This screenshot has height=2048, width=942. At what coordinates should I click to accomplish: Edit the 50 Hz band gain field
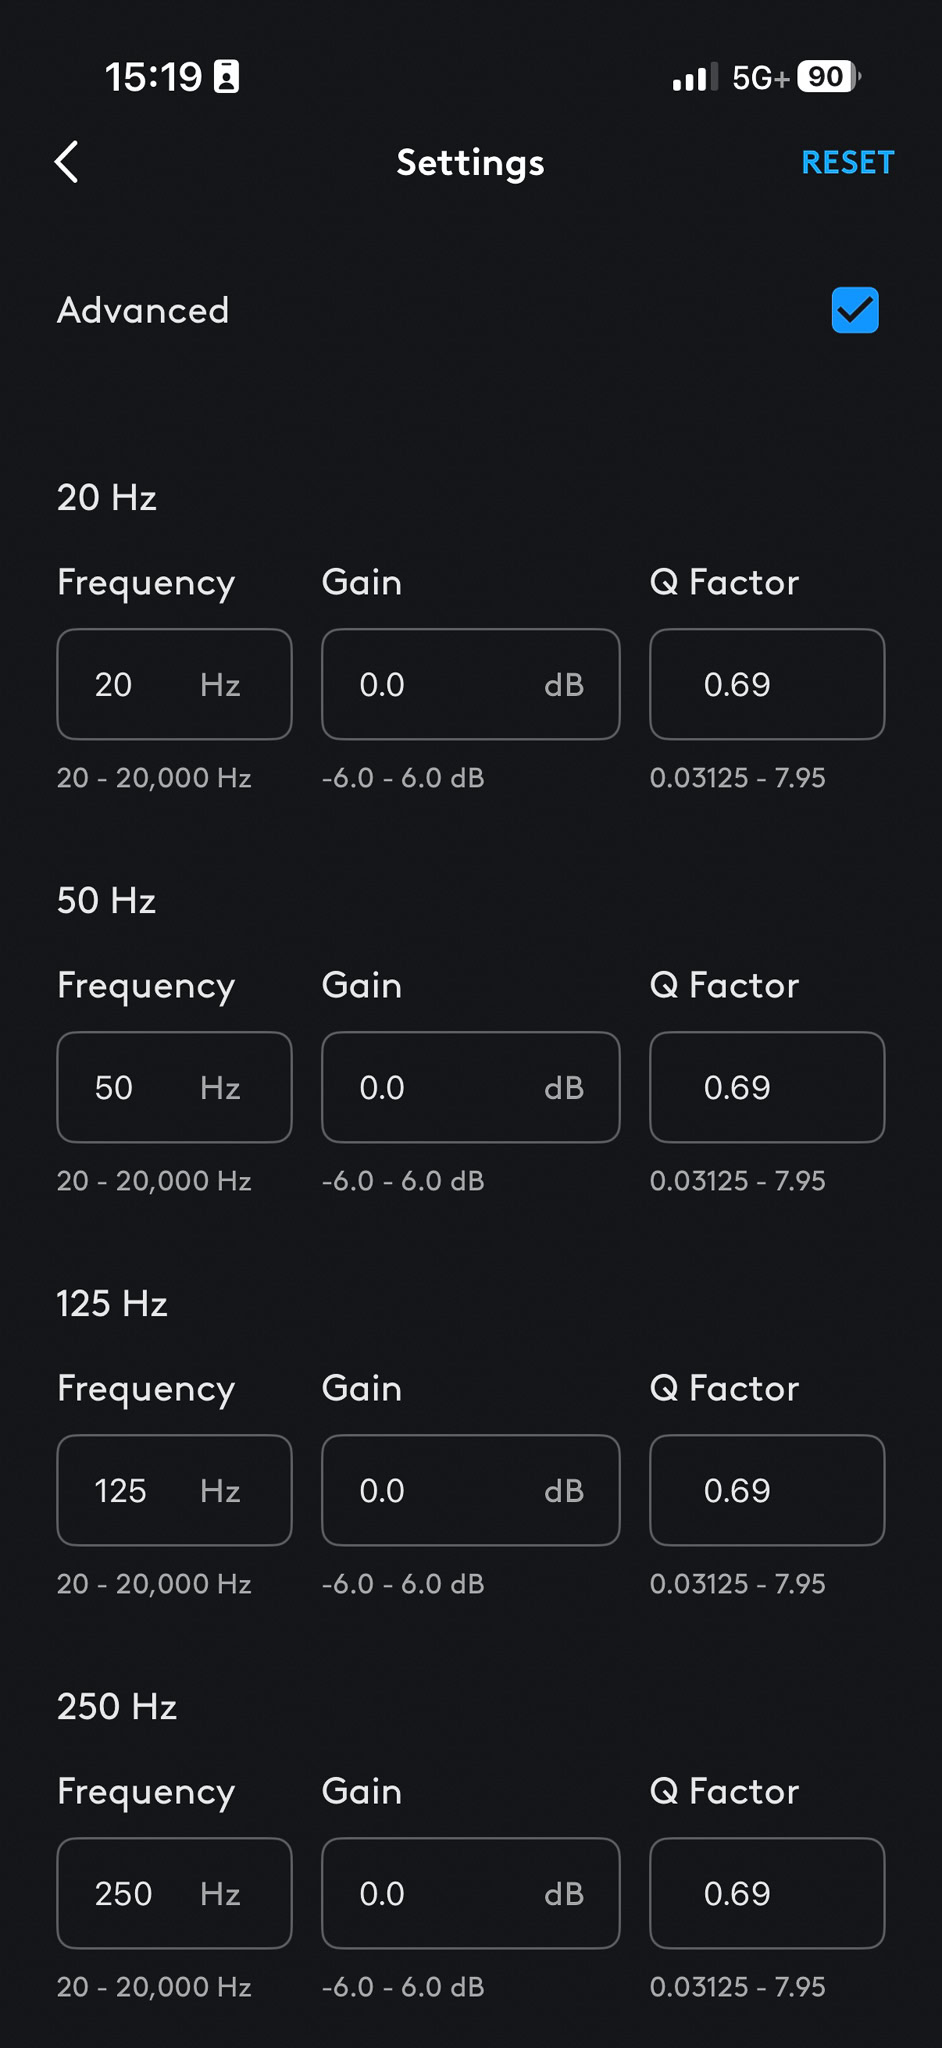[470, 1088]
